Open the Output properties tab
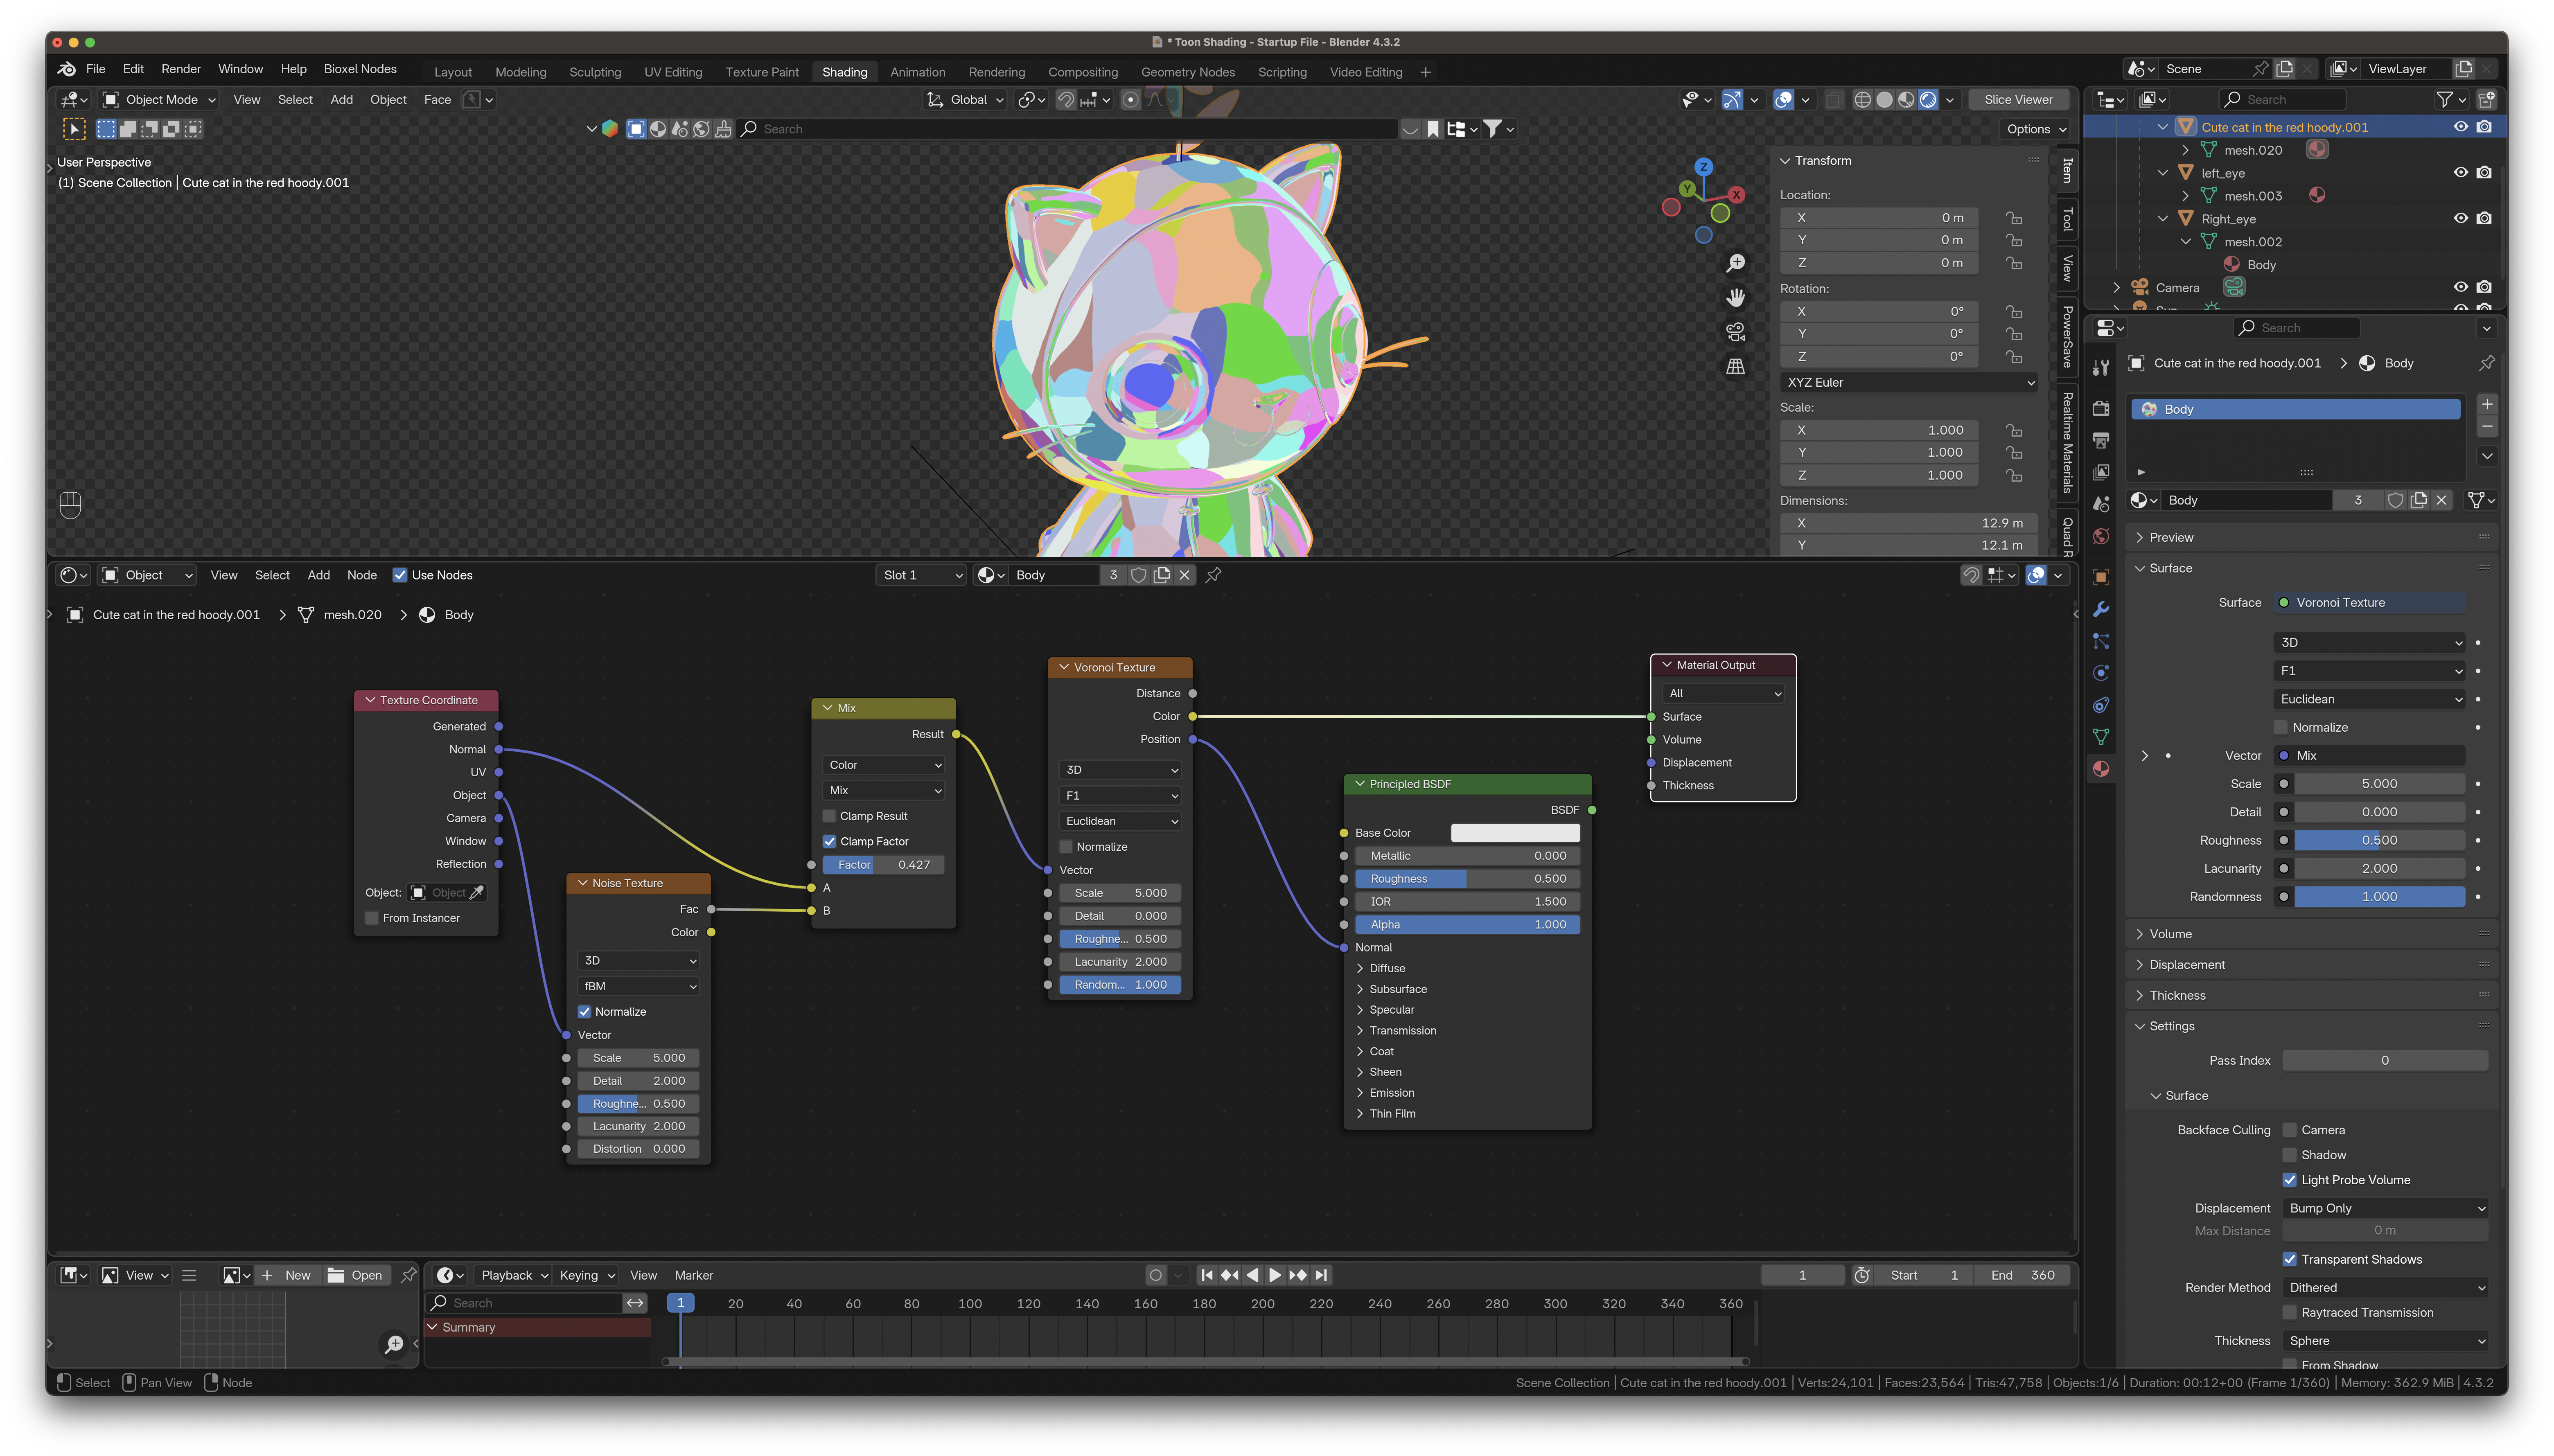The height and width of the screenshot is (1456, 2554). (x=2101, y=441)
